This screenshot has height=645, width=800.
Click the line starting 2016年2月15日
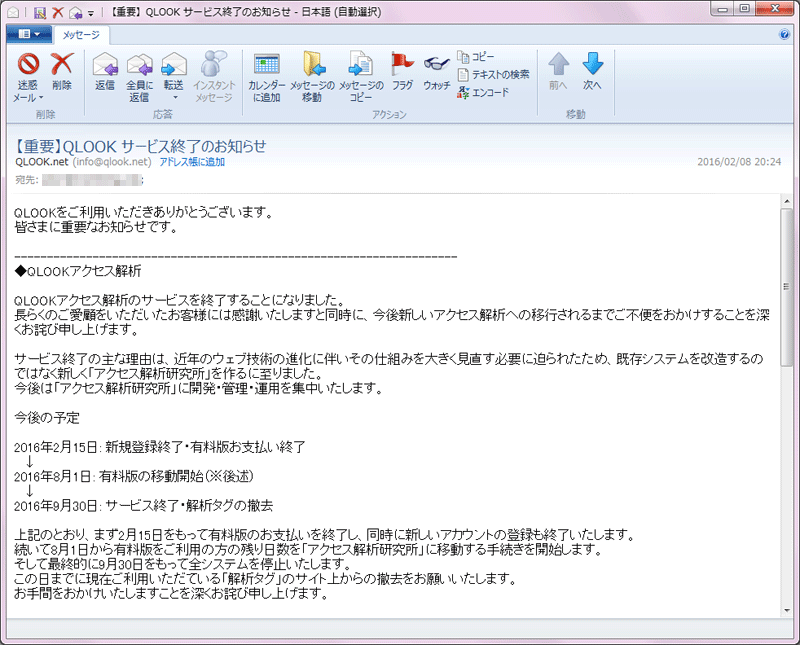pos(160,448)
